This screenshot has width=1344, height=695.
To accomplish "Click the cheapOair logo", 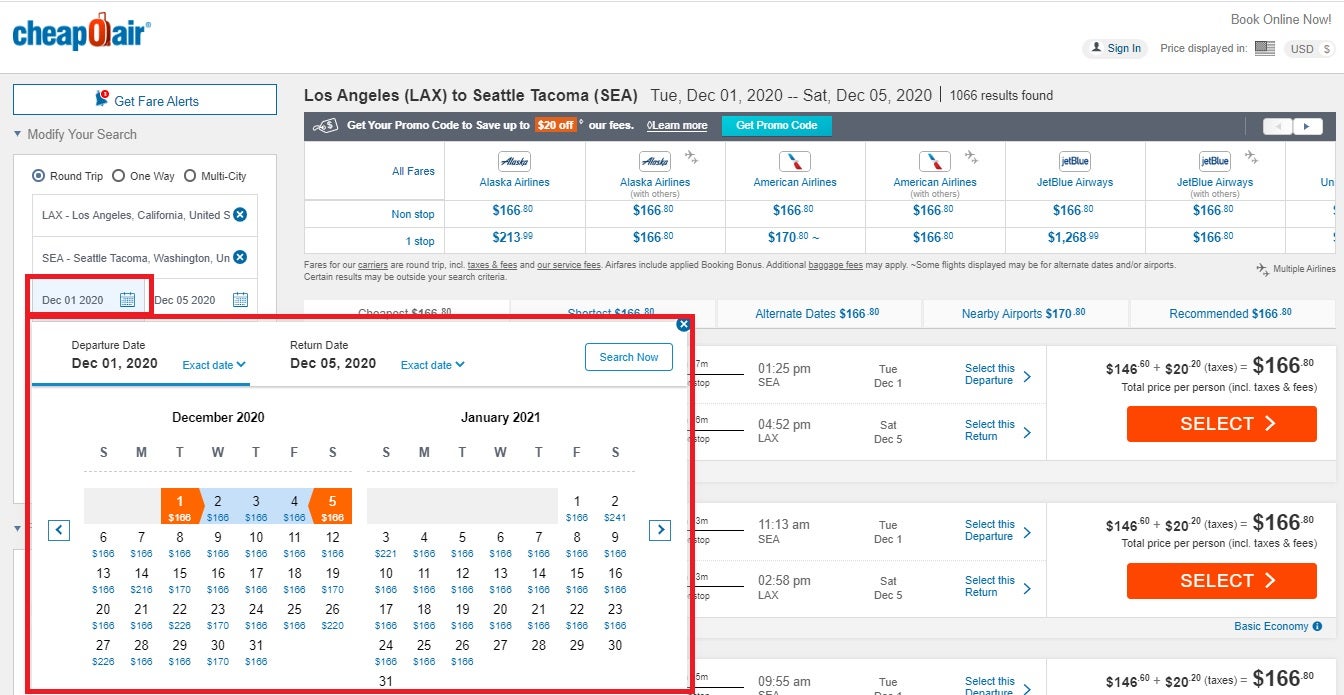I will [81, 32].
